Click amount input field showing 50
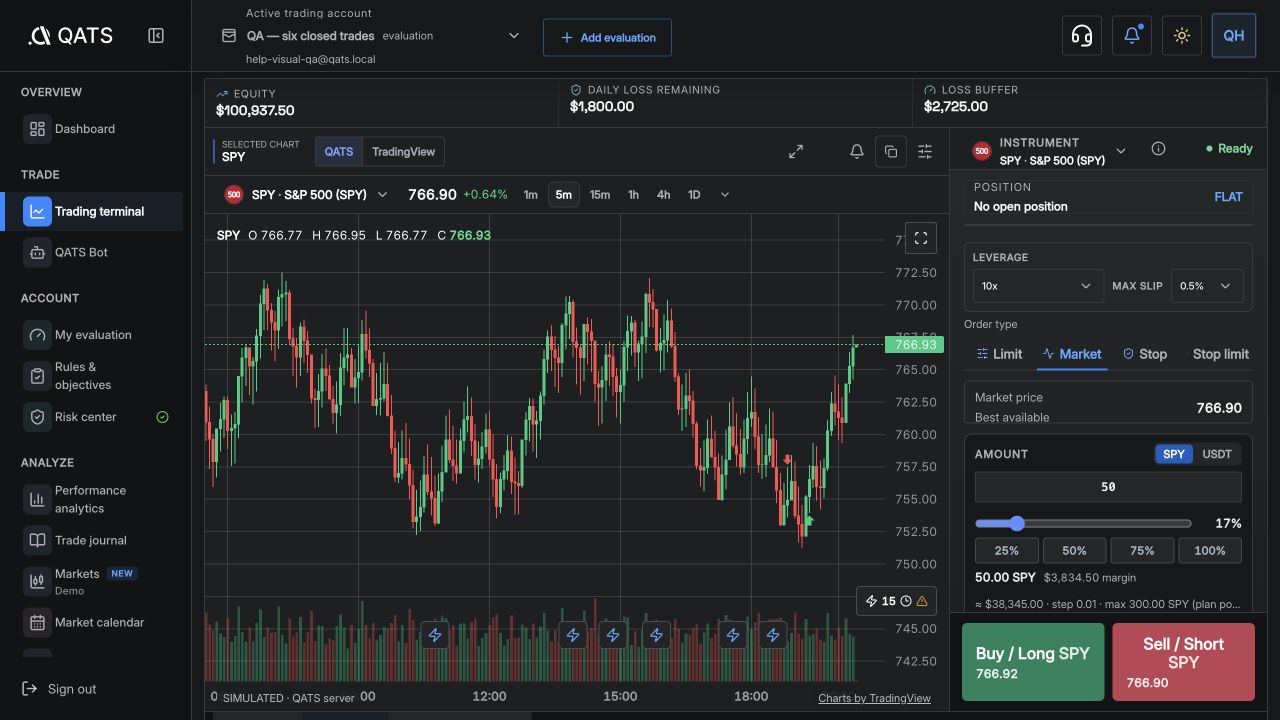Image resolution: width=1280 pixels, height=720 pixels. [x=1108, y=487]
